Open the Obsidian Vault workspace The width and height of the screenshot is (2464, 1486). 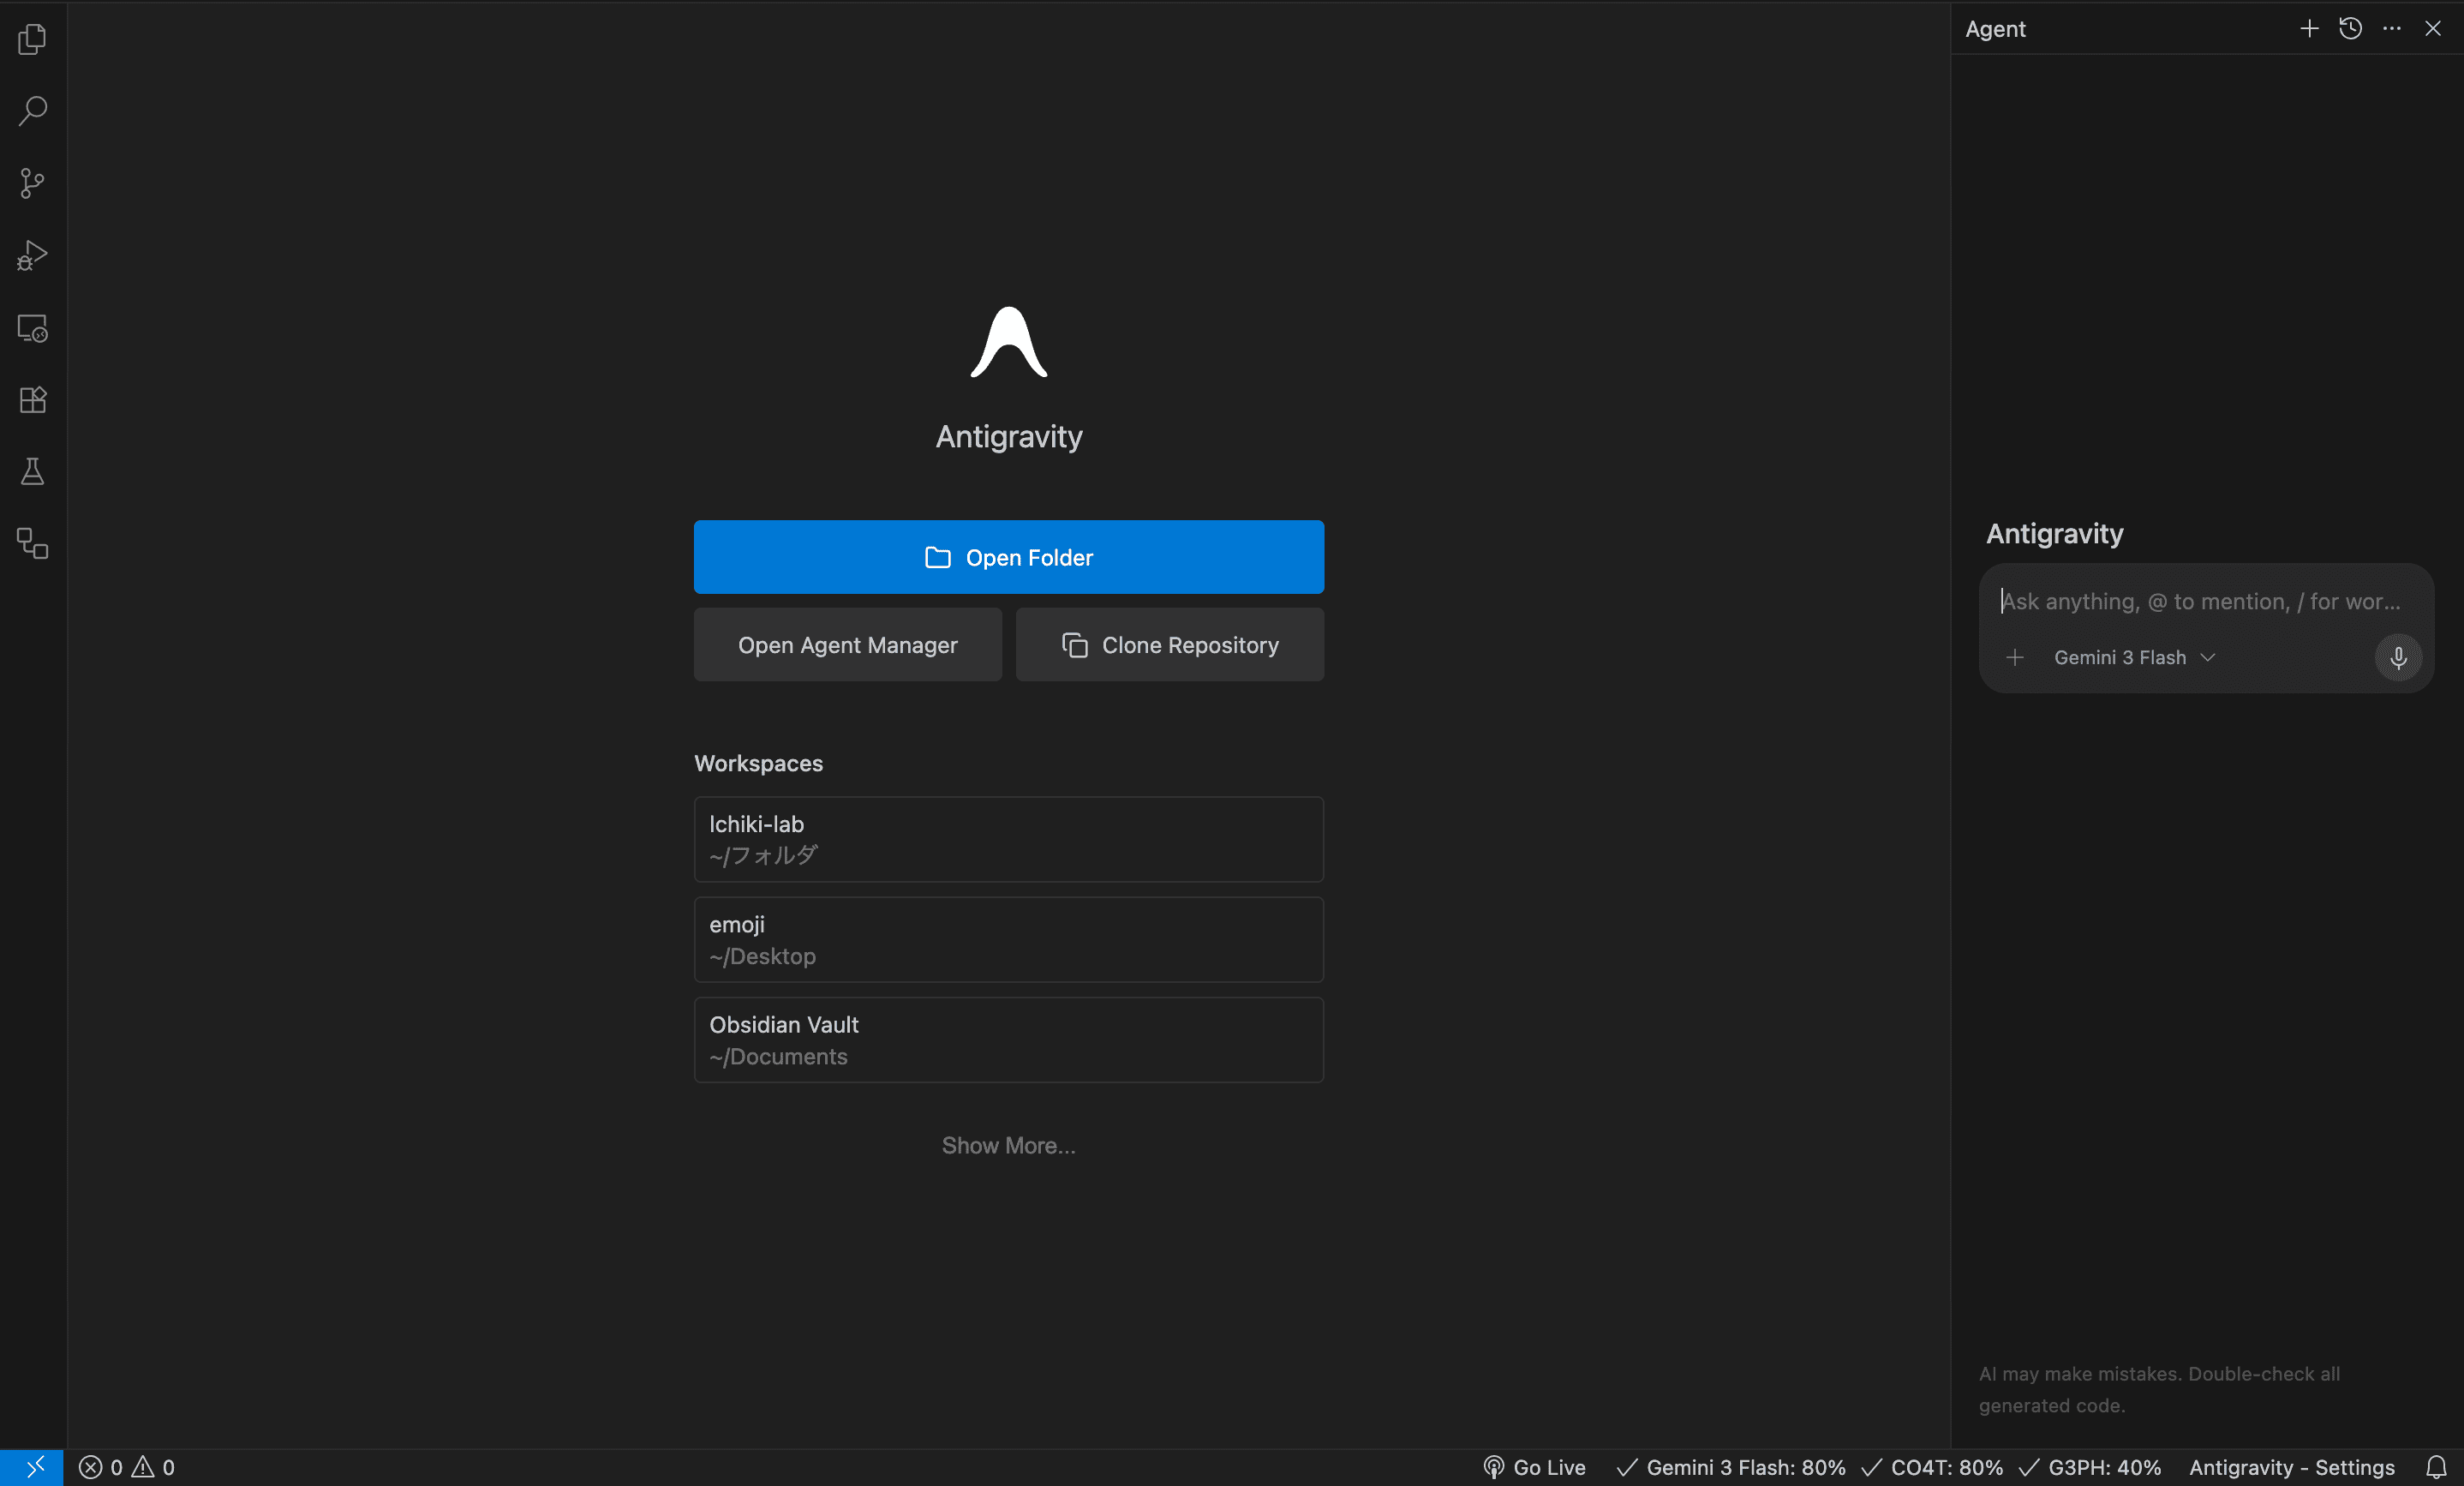click(1009, 1040)
